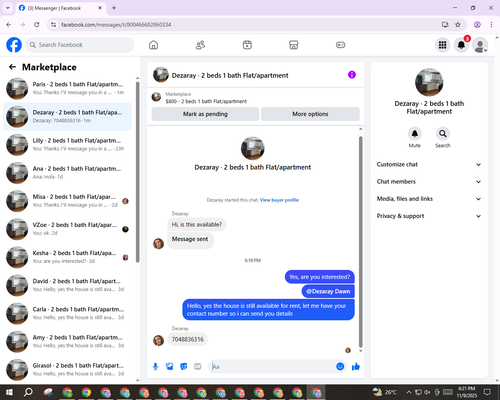This screenshot has height=400, width=500.
Task: Open the David conversation
Action: [x=67, y=285]
